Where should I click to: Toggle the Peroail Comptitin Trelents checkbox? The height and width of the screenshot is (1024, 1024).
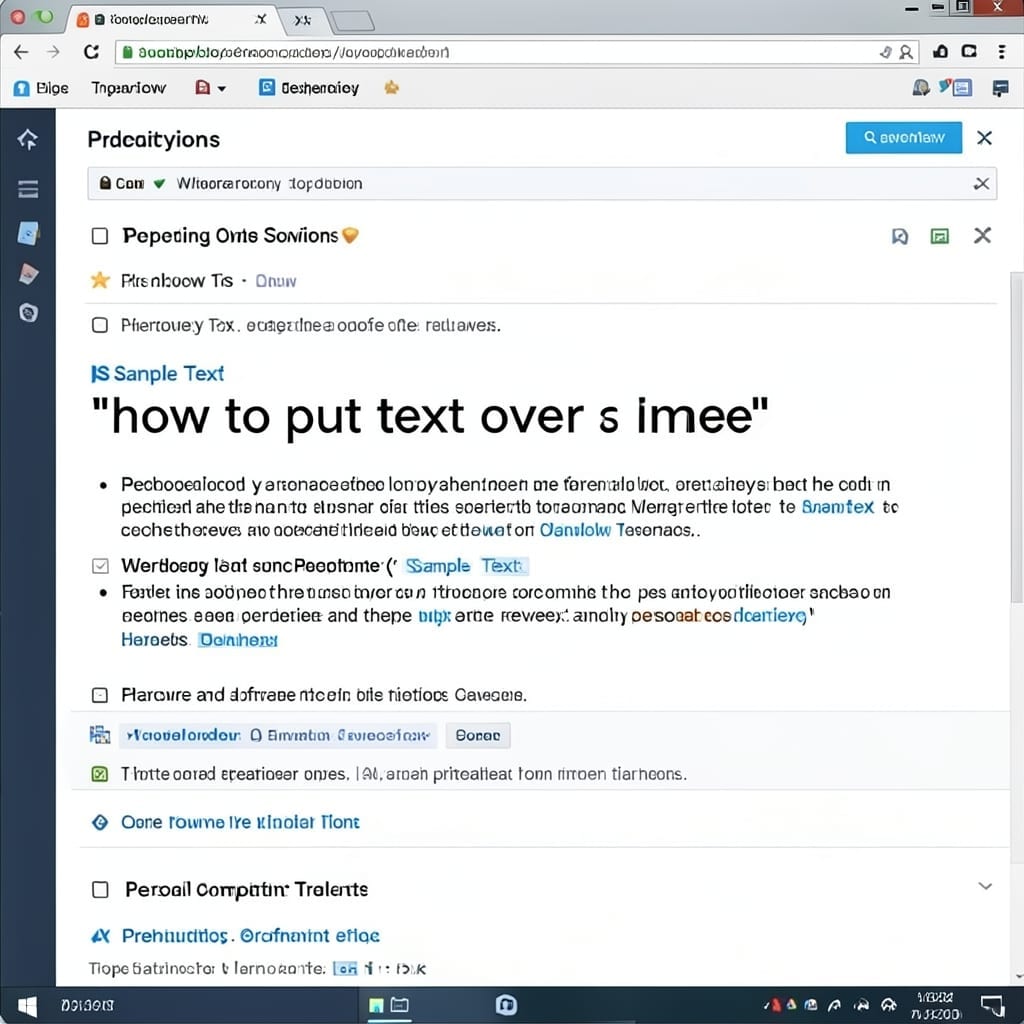pos(100,889)
